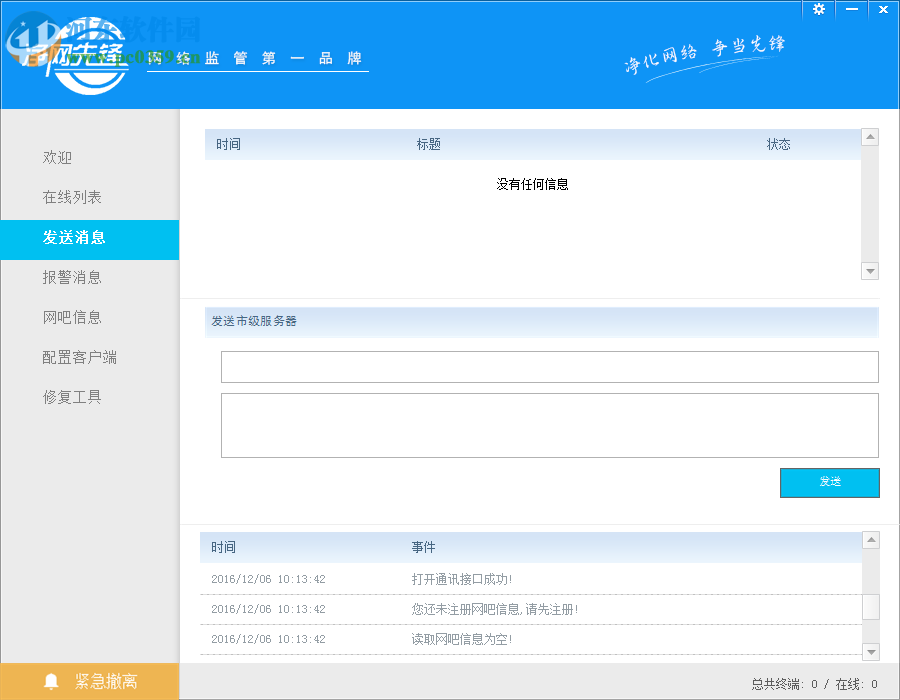Switch to the 欢迎 section
The image size is (900, 700).
pos(58,157)
